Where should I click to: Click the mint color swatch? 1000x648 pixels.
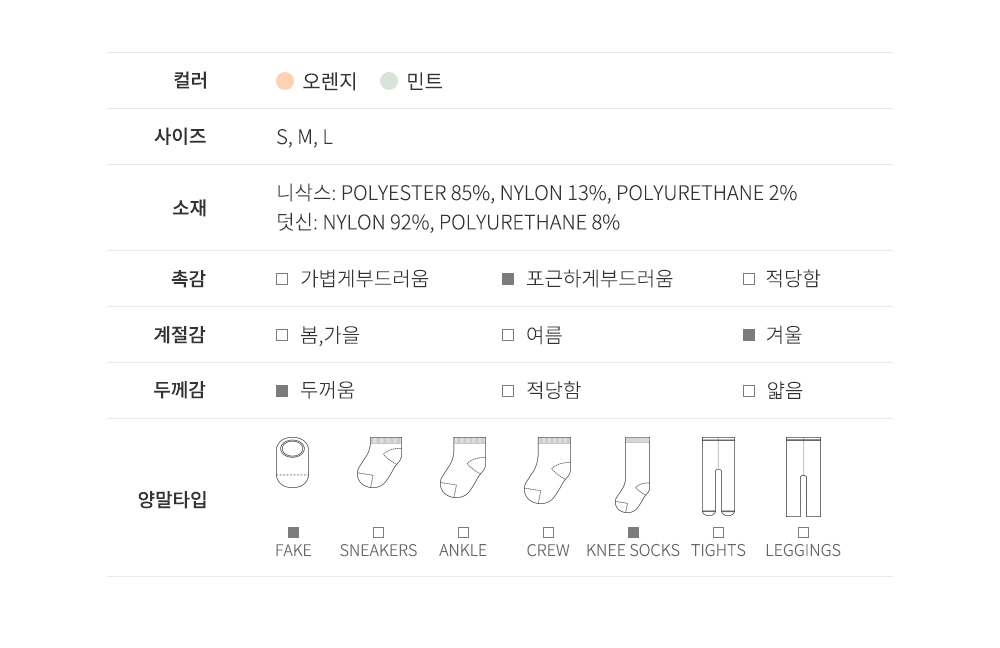click(x=389, y=81)
